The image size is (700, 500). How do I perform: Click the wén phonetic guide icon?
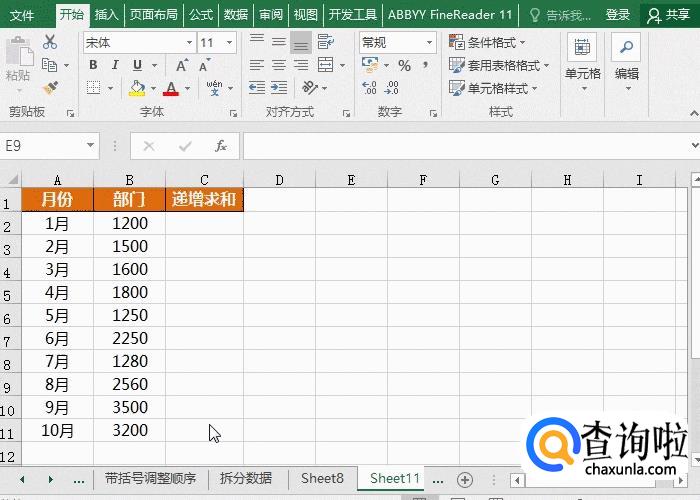point(214,88)
